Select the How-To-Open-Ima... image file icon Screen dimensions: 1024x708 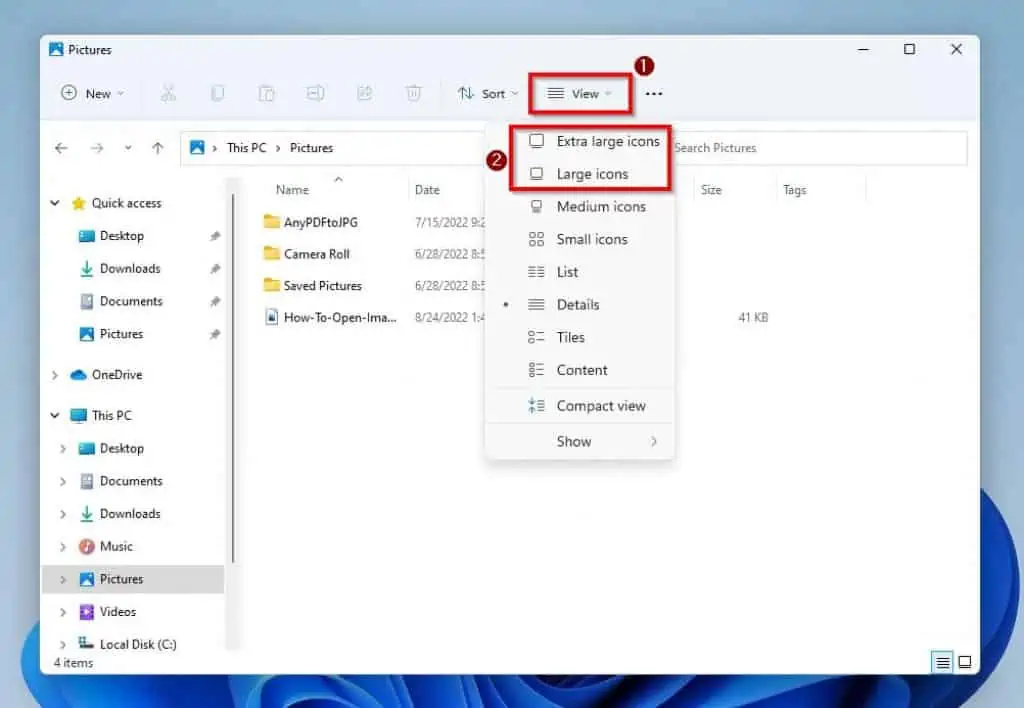[271, 317]
